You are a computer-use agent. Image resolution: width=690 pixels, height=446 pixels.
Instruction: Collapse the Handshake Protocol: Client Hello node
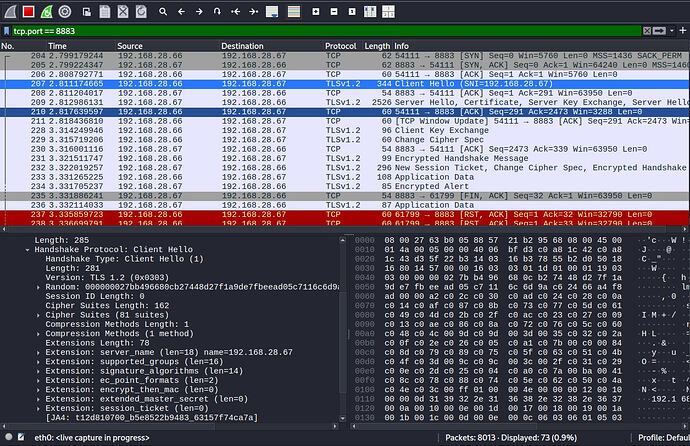coord(27,250)
